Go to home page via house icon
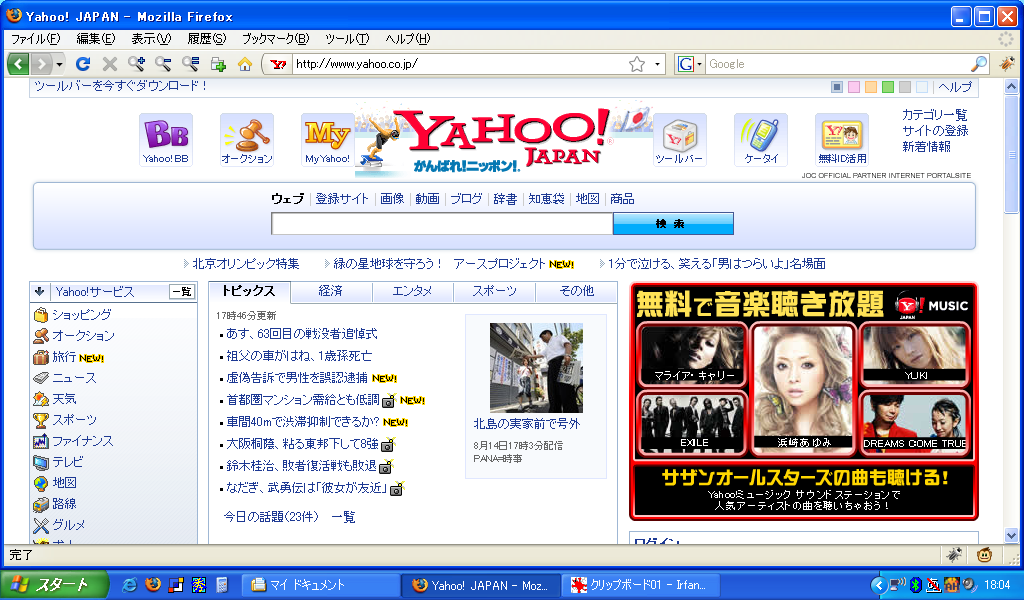1024x600 pixels. [x=245, y=64]
